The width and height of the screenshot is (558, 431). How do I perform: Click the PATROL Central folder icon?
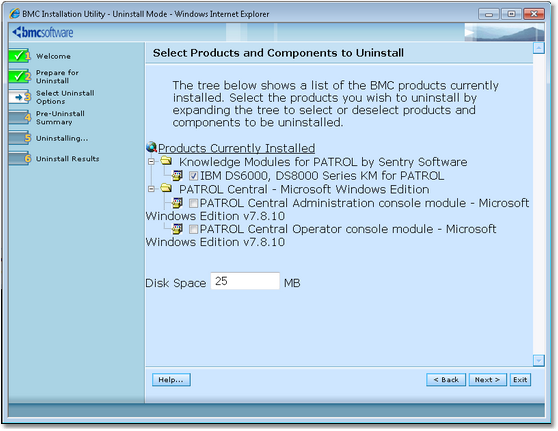point(166,188)
